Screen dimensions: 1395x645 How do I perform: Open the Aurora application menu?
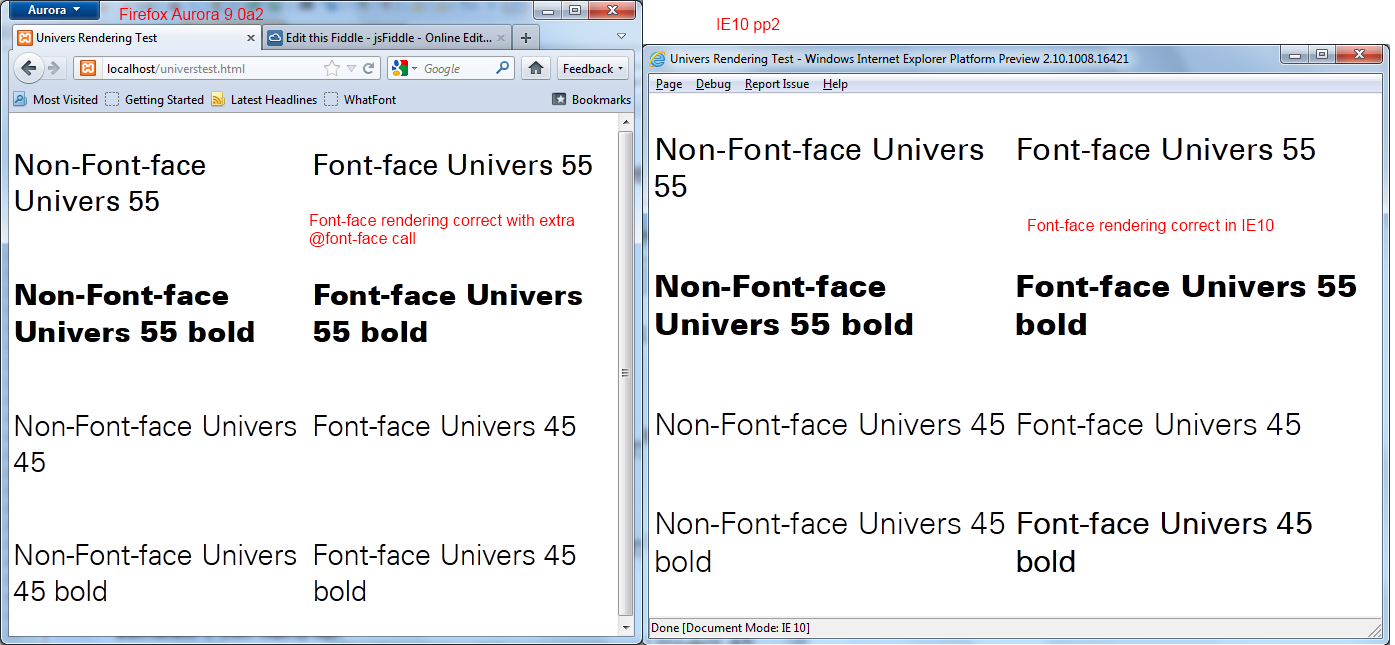point(52,10)
